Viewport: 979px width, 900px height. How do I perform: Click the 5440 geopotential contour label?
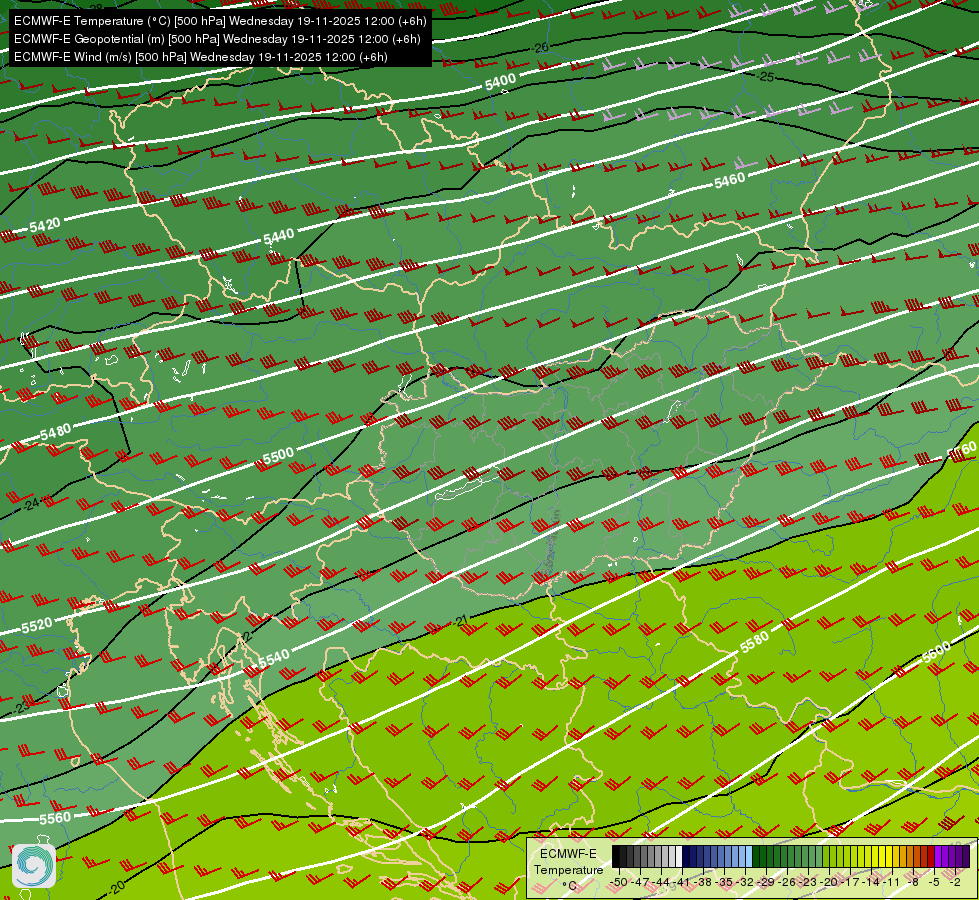point(278,237)
